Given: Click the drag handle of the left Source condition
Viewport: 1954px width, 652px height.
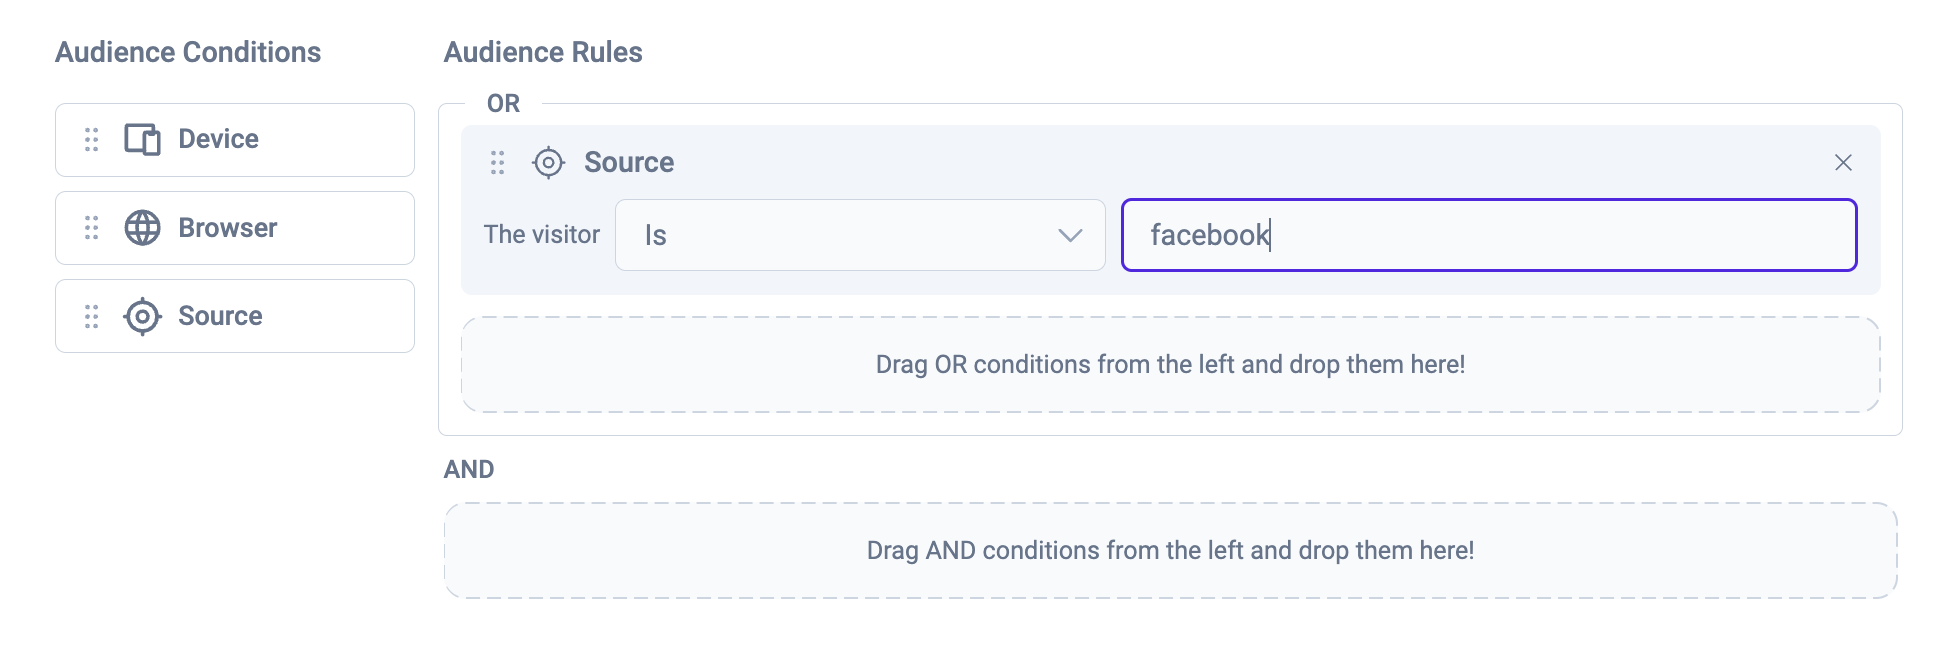Looking at the screenshot, I should 92,316.
